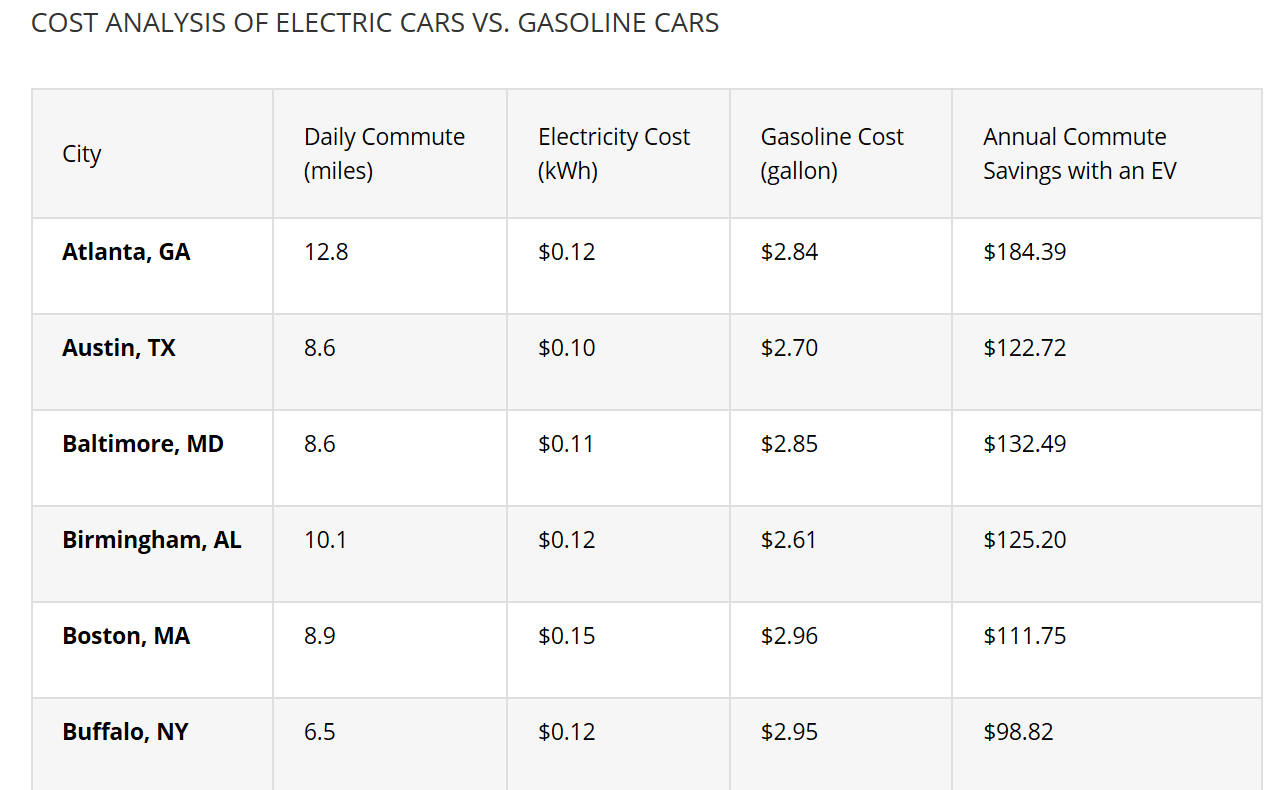Select the Austin, TX row label
Image resolution: width=1284 pixels, height=790 pixels.
pyautogui.click(x=119, y=348)
